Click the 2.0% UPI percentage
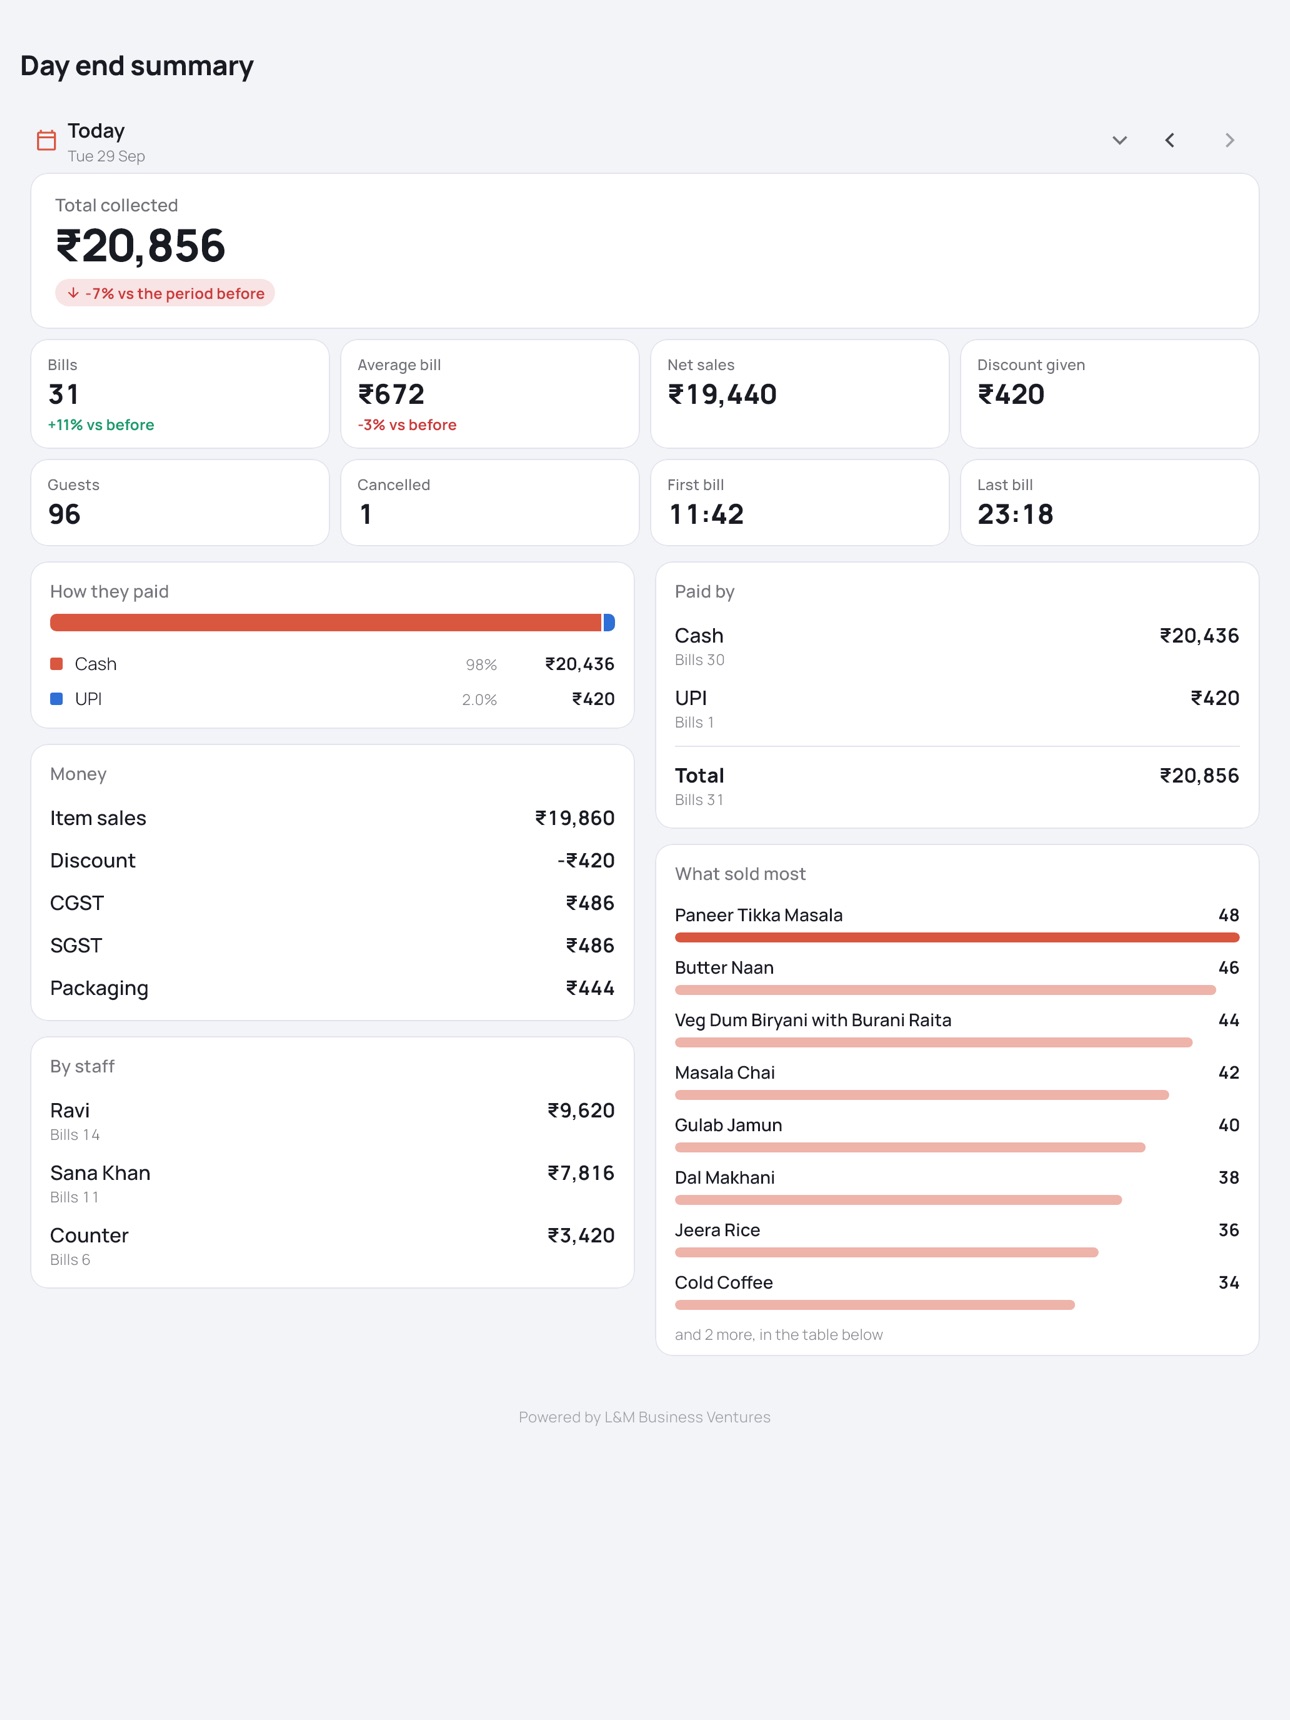Screen dimensions: 1290x1720 pyautogui.click(x=479, y=700)
